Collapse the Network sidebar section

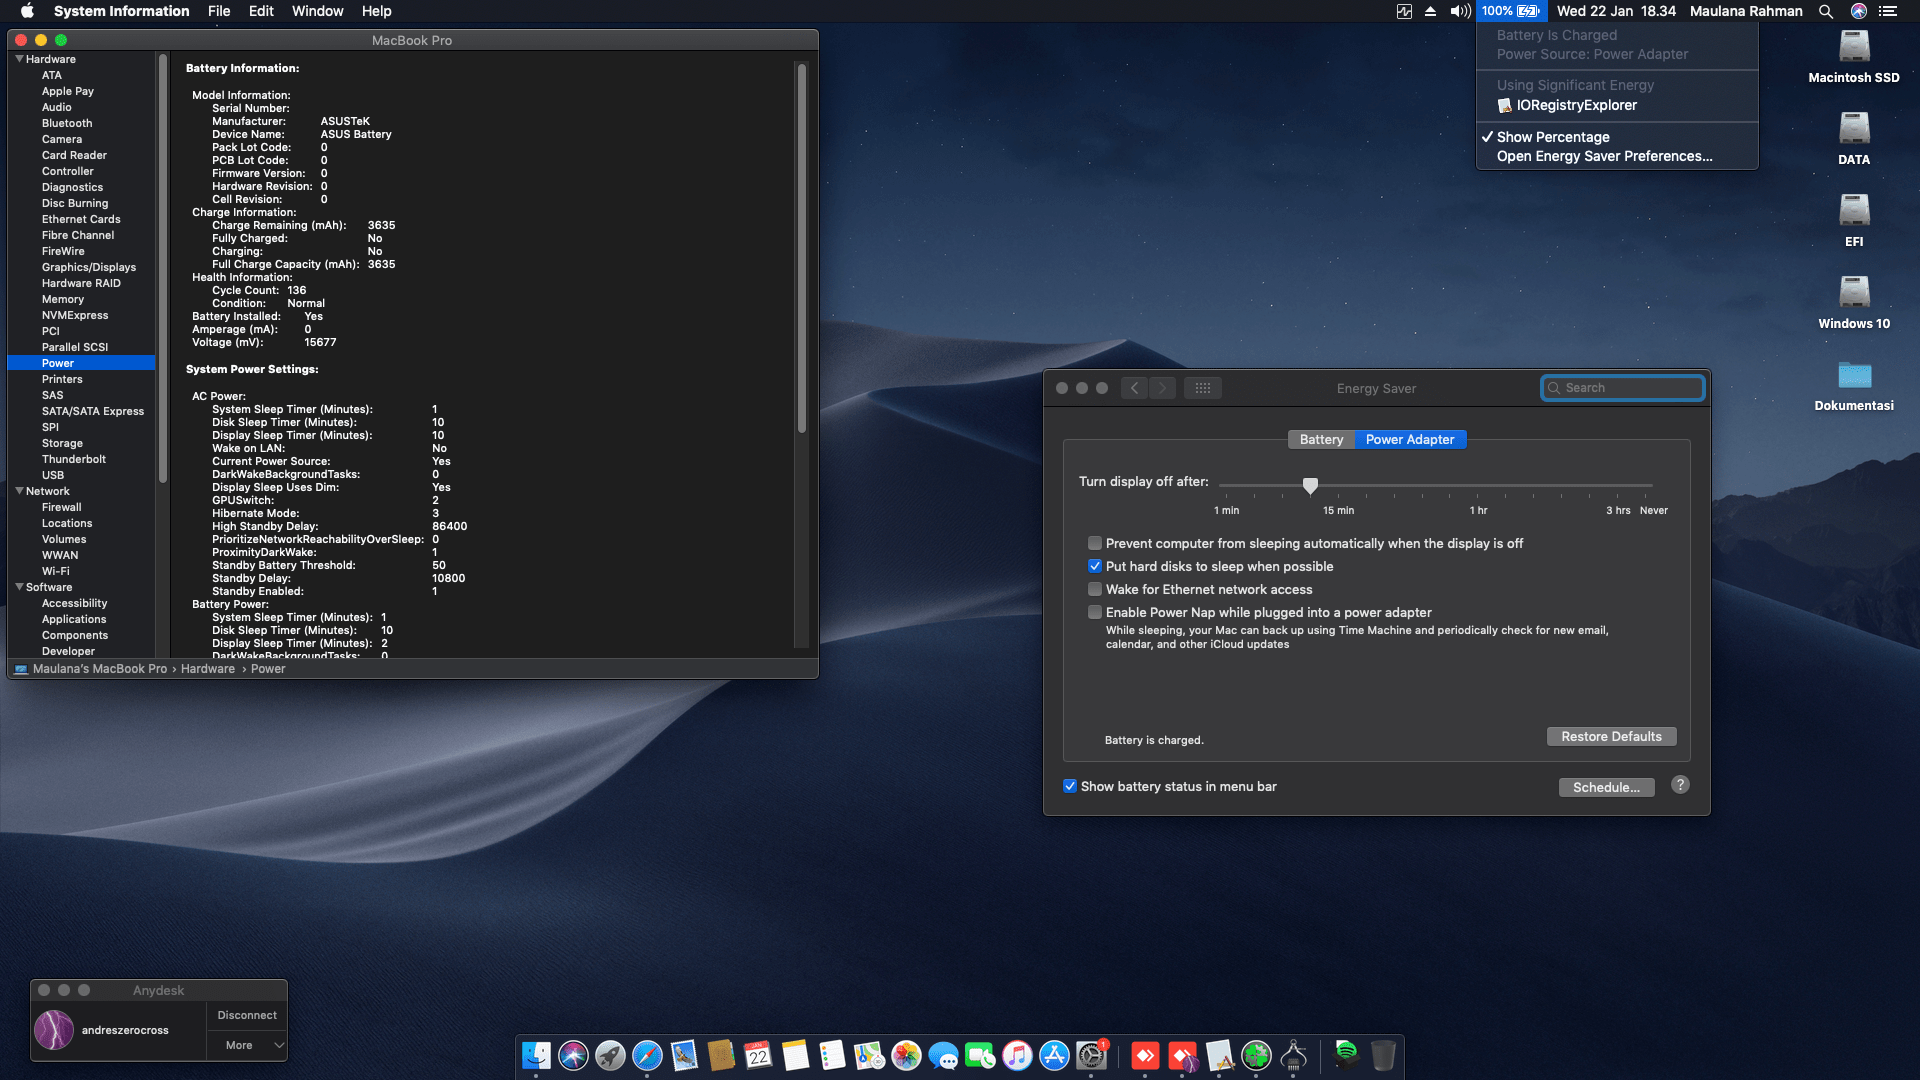coord(19,491)
